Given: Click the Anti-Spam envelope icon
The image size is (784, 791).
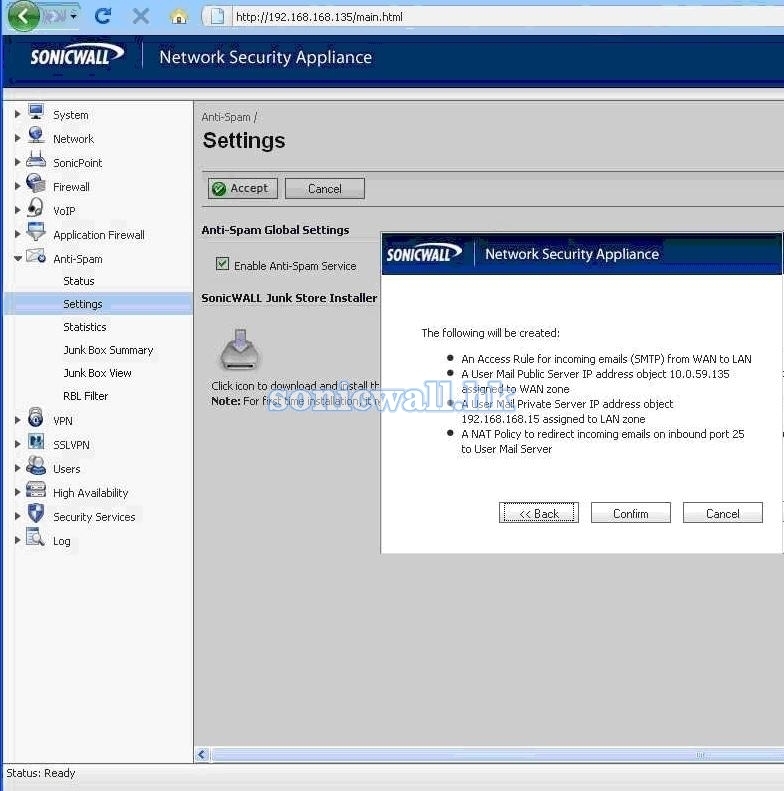Looking at the screenshot, I should pos(36,256).
